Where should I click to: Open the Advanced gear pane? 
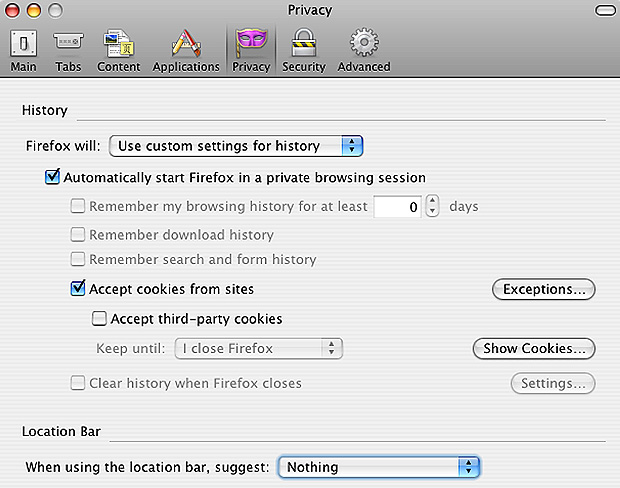364,51
